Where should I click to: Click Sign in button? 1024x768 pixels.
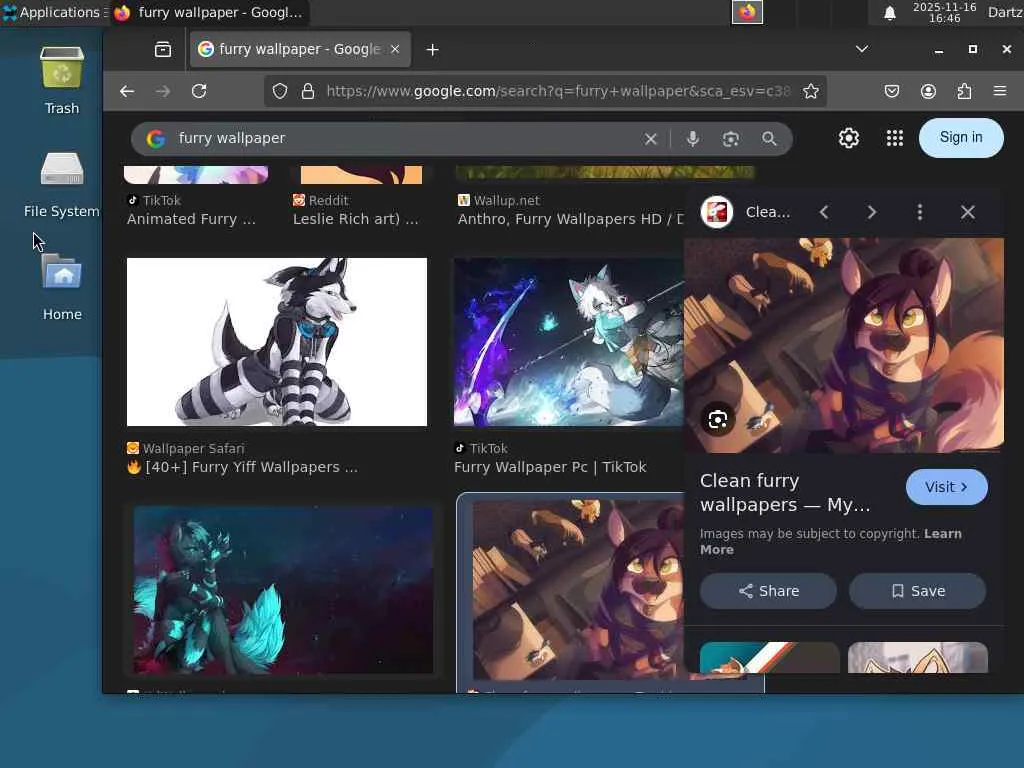[961, 138]
